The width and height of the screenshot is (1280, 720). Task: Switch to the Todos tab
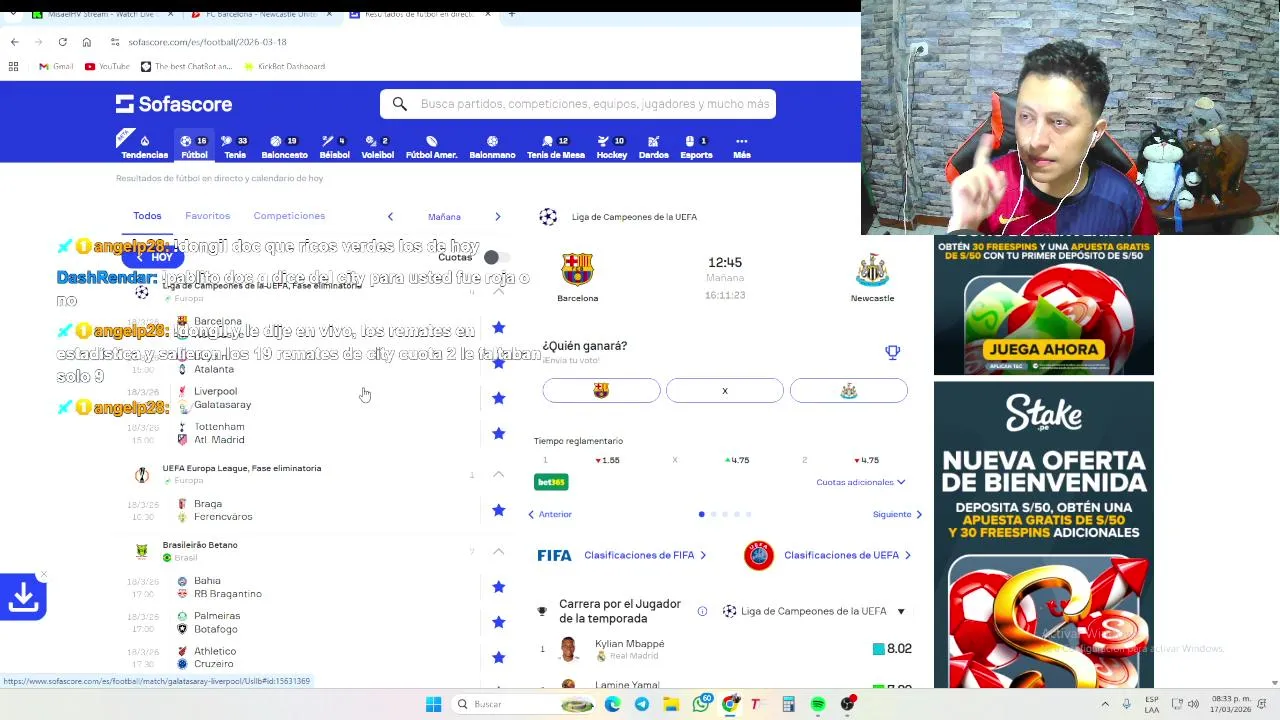[x=147, y=216]
